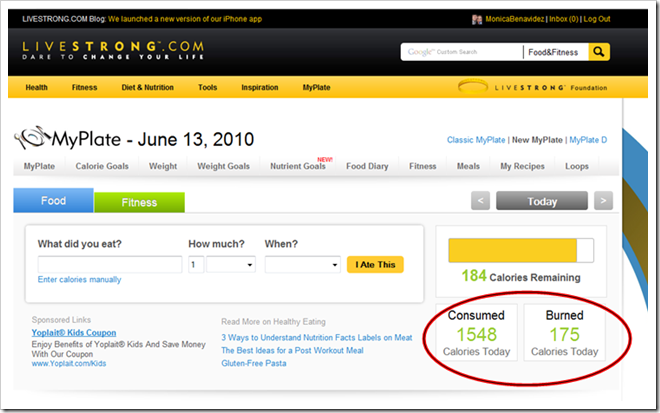Open the When meal dropdown
660x413 pixels.
(x=302, y=264)
